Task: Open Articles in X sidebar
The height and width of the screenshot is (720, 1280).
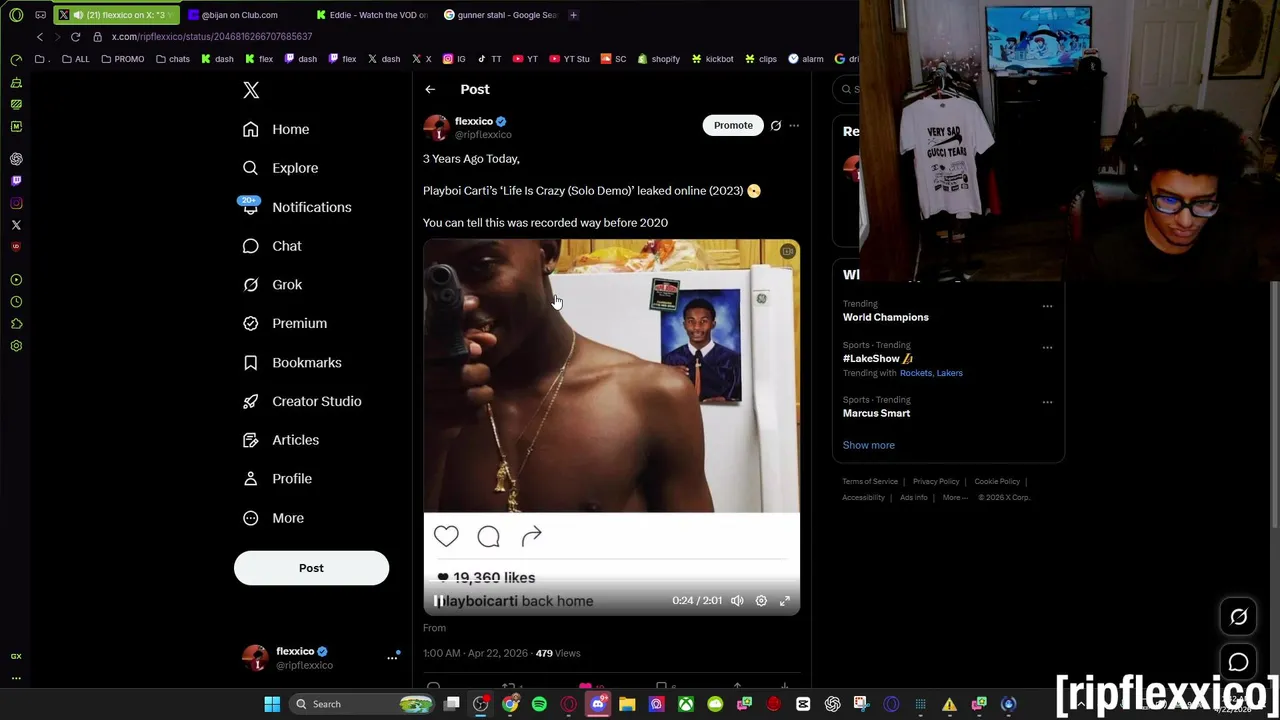Action: [x=281, y=440]
